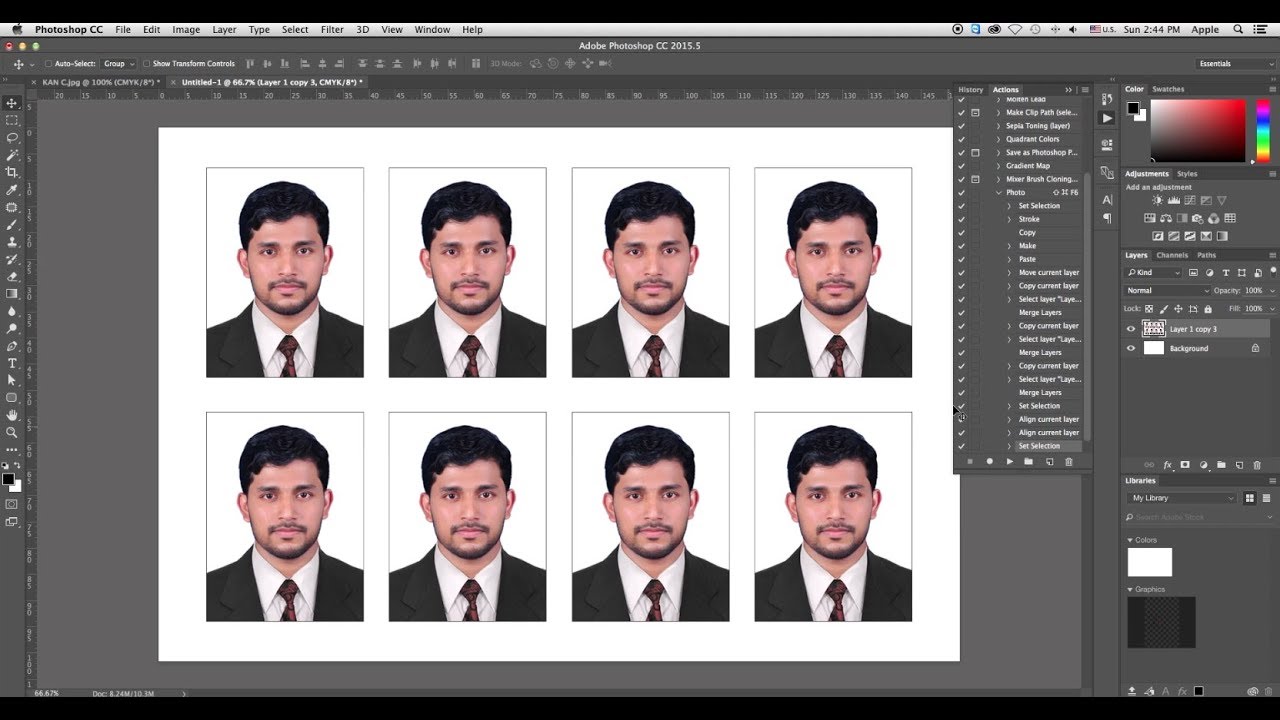Toggle checkmark for the Stroke action step
This screenshot has width=1280, height=720.
961,219
